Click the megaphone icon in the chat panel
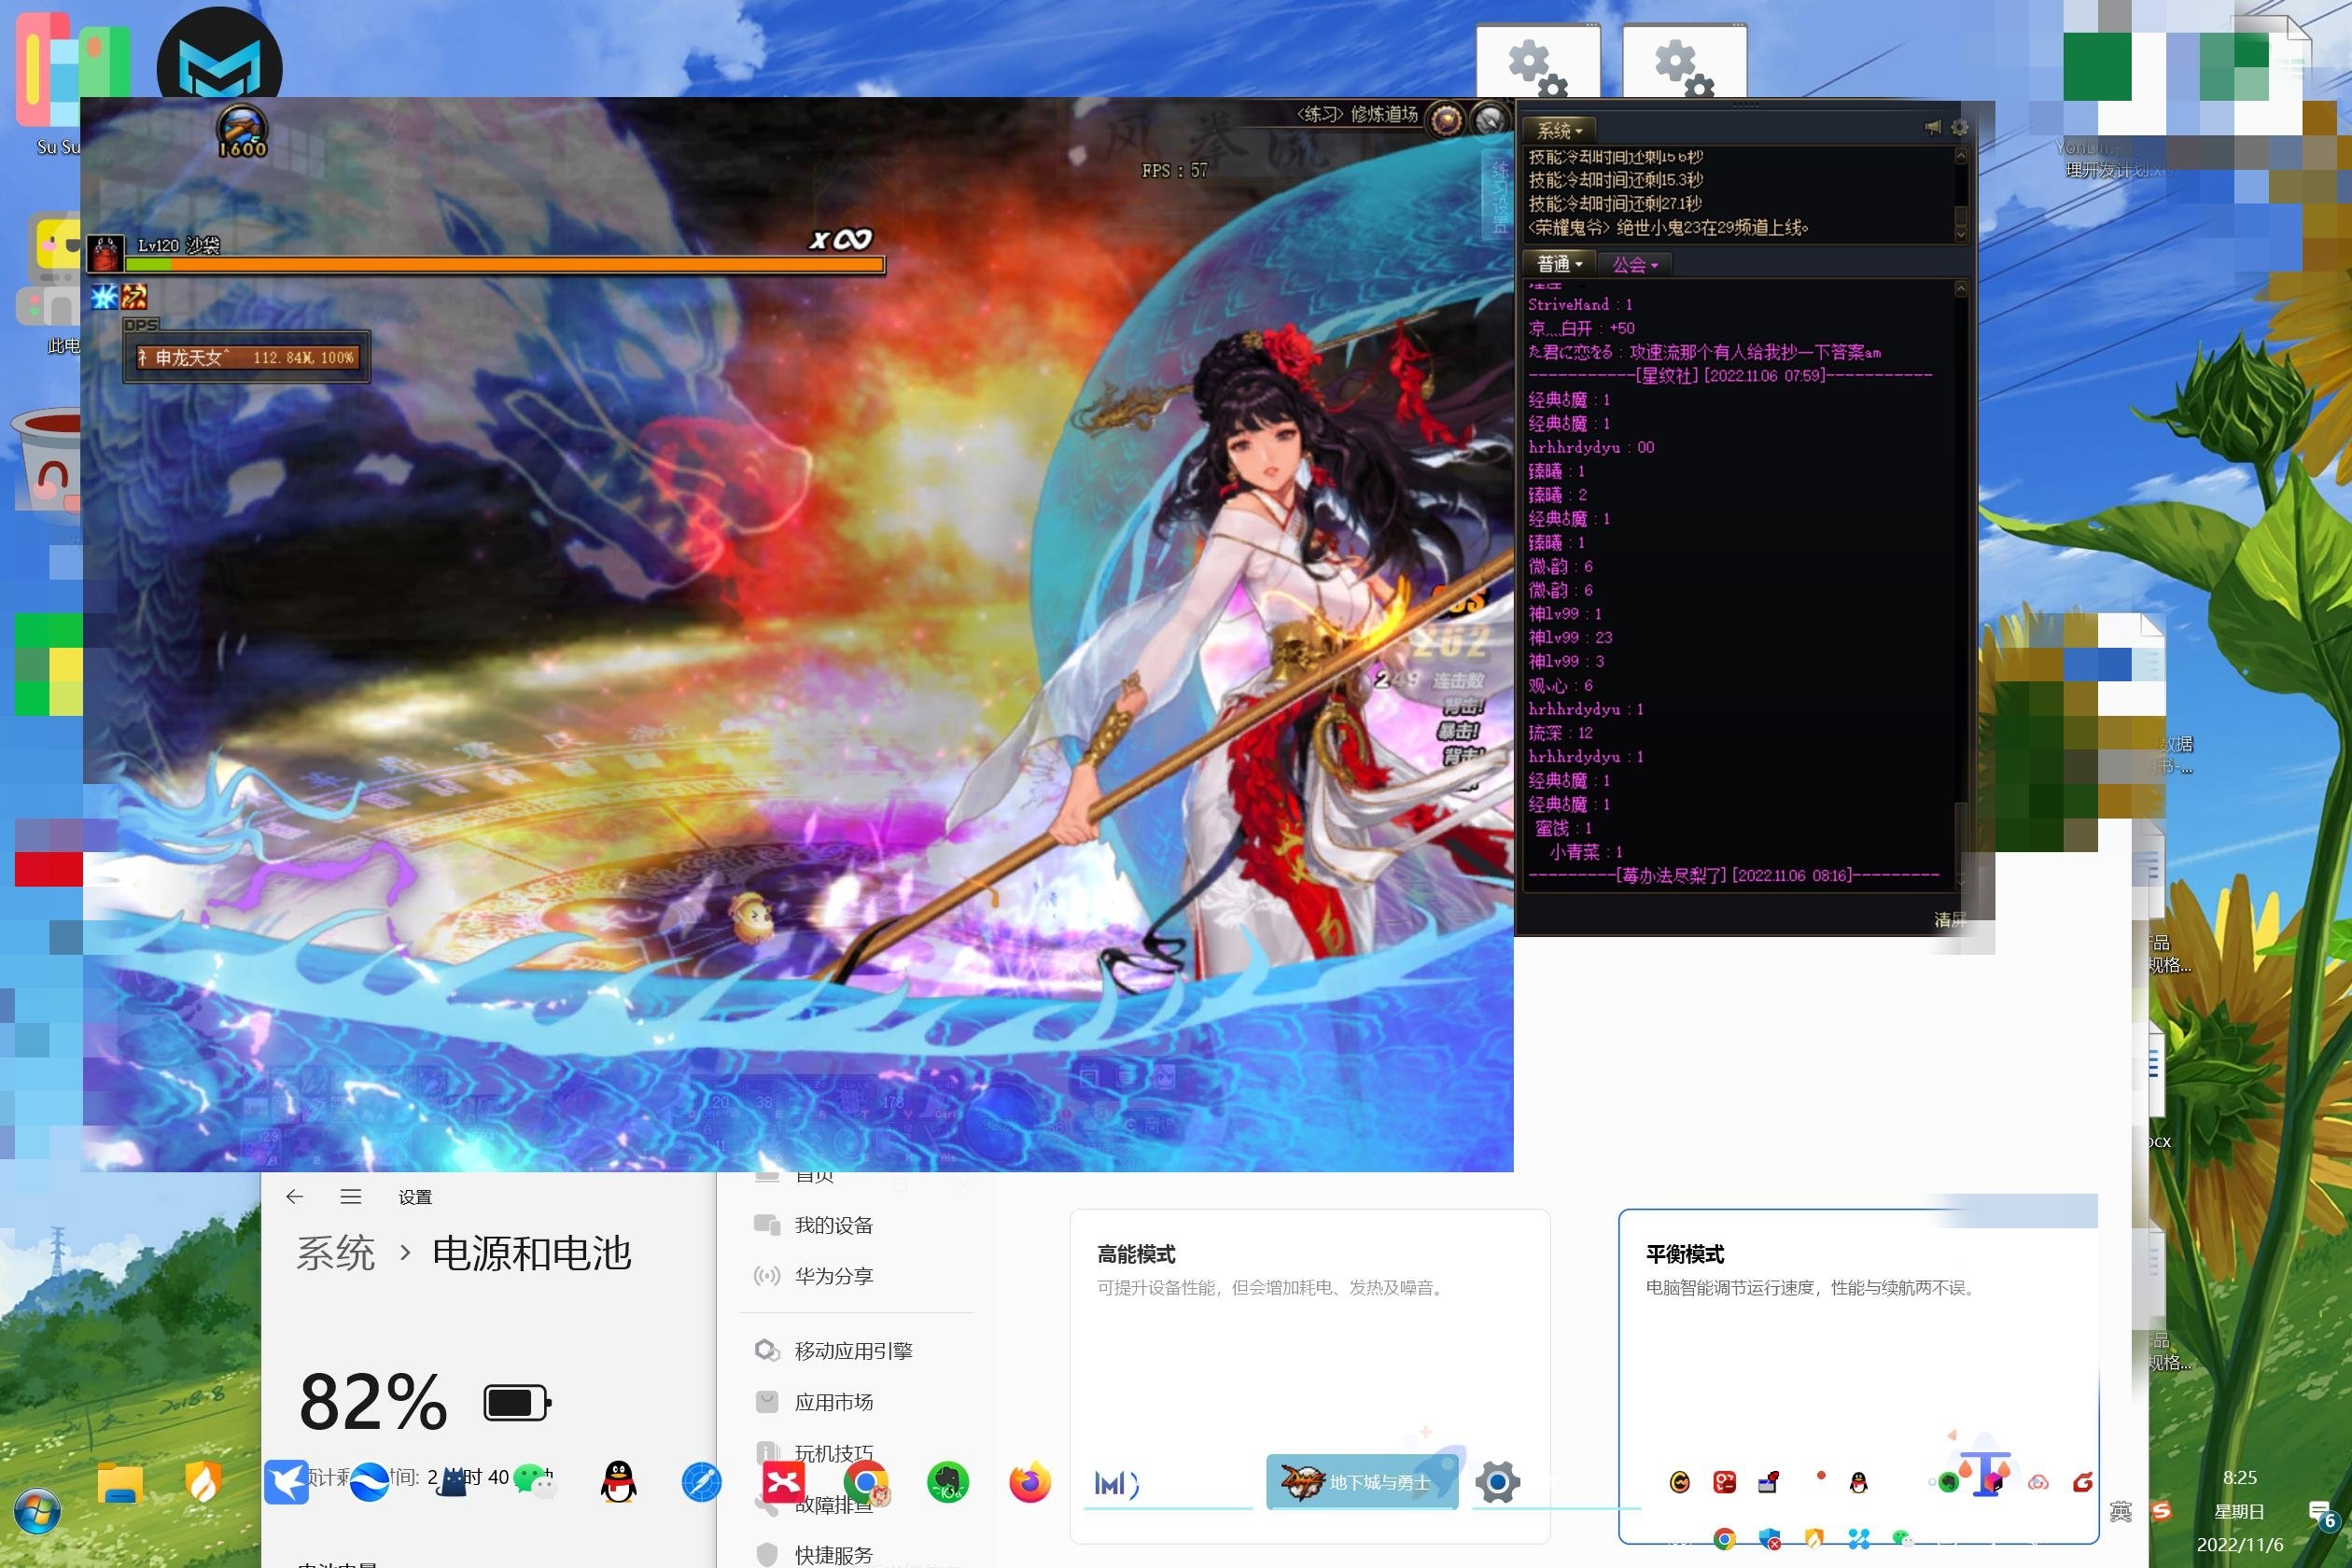This screenshot has width=2352, height=1568. pos(1932,127)
